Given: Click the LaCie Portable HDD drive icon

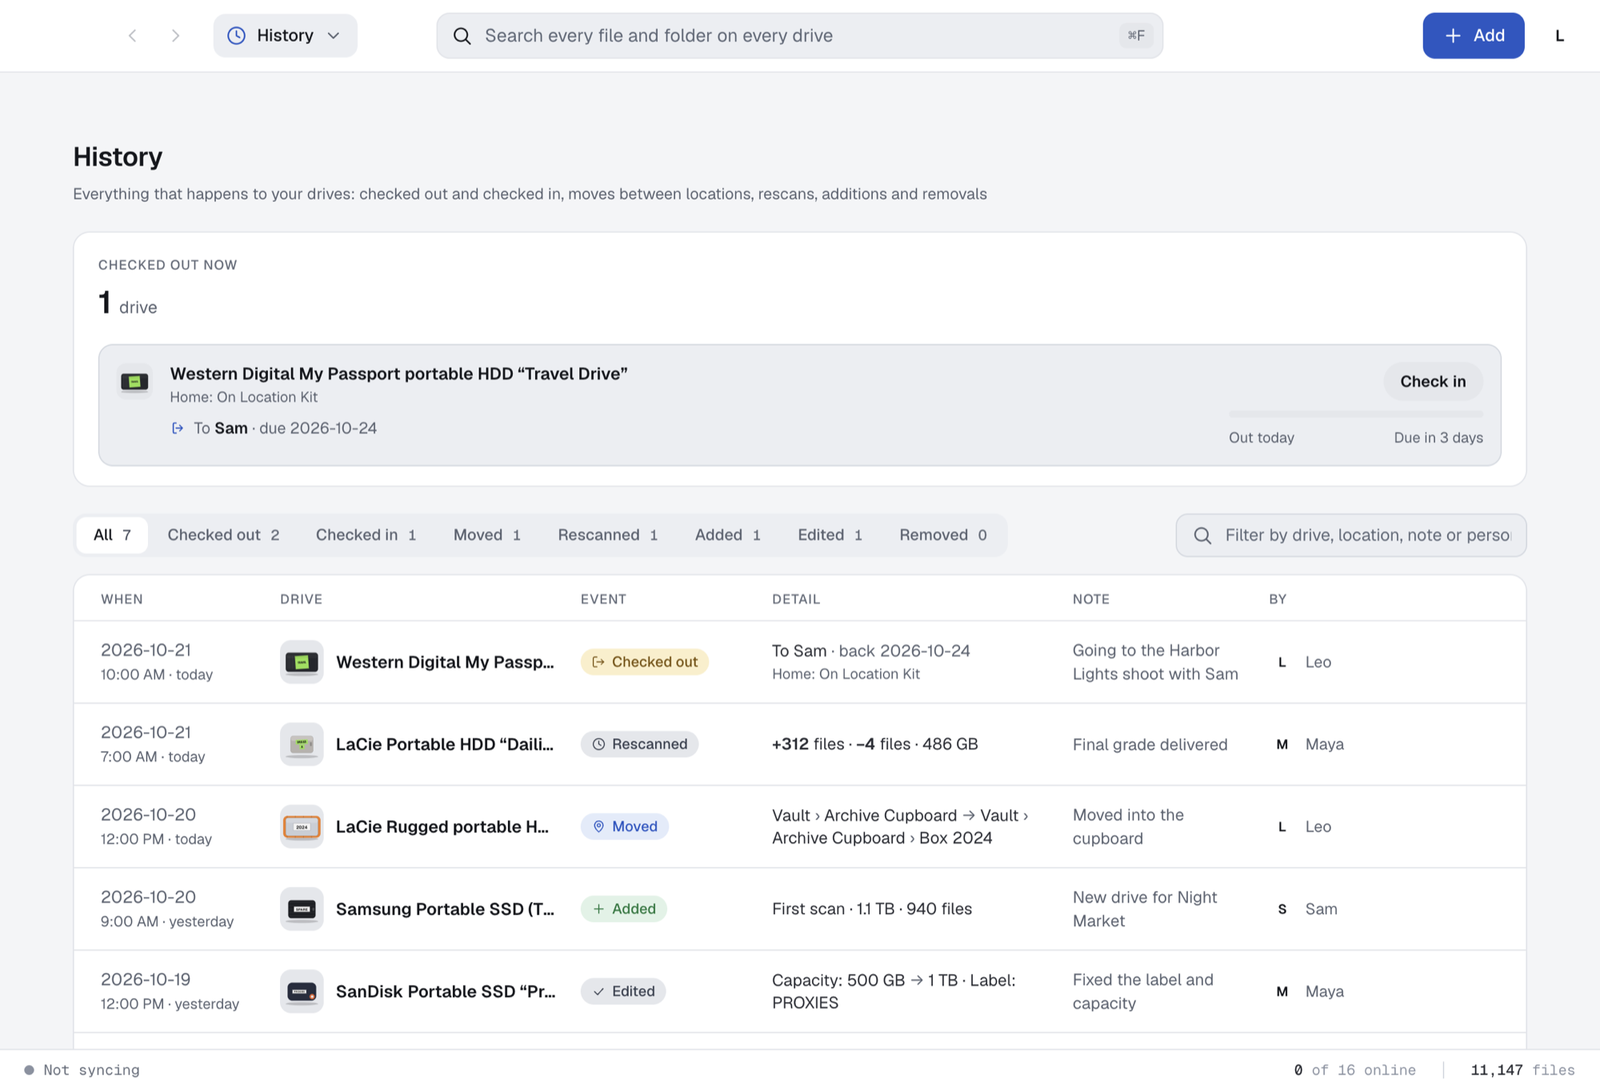Looking at the screenshot, I should pos(301,744).
